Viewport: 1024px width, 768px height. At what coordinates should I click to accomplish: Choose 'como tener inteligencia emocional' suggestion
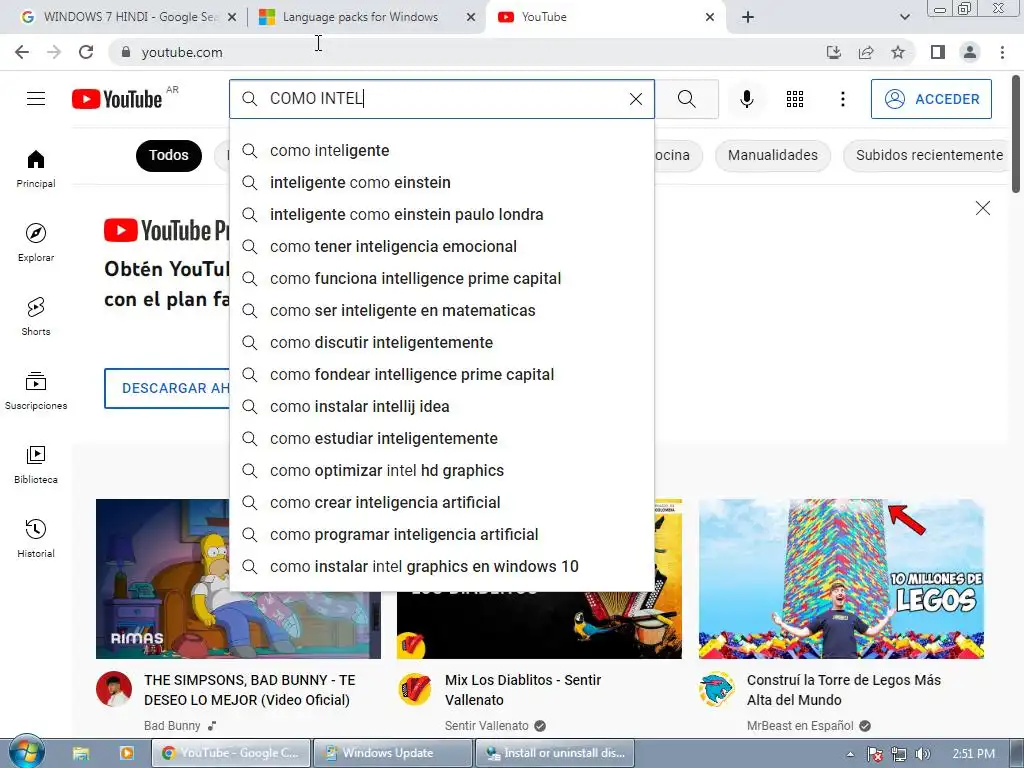[442, 246]
